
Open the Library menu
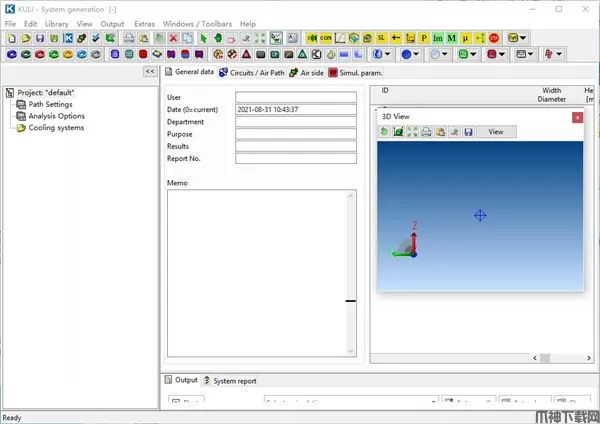click(56, 23)
